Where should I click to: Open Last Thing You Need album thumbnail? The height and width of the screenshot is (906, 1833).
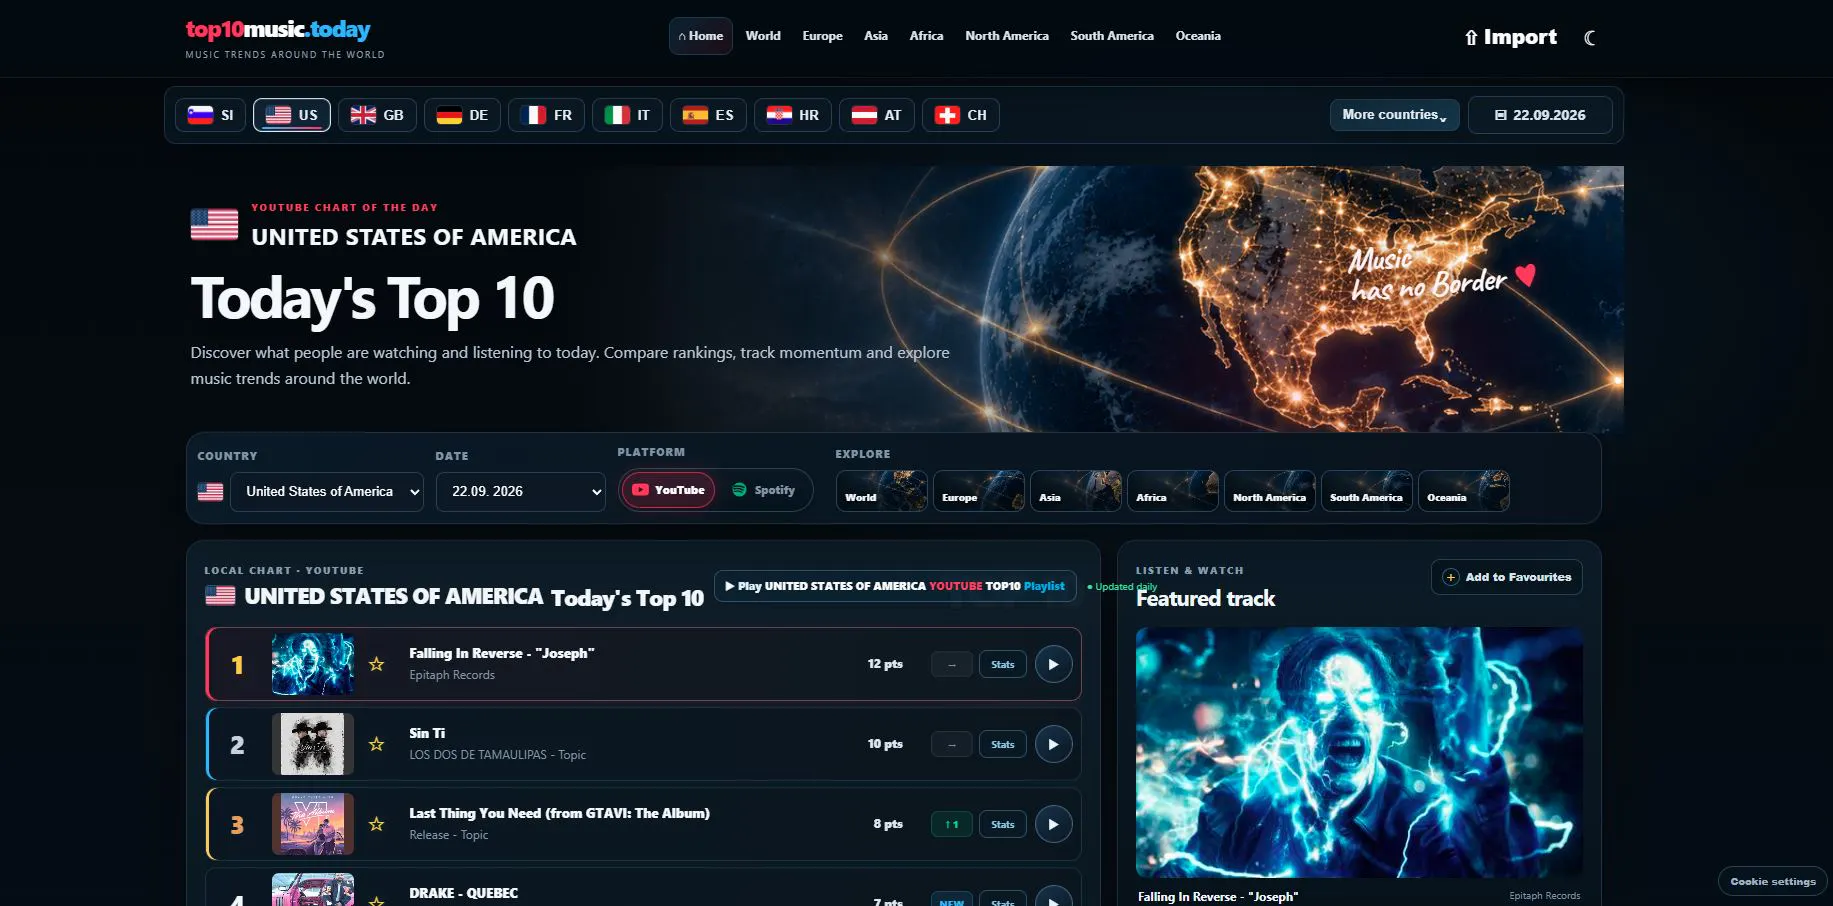(x=313, y=824)
